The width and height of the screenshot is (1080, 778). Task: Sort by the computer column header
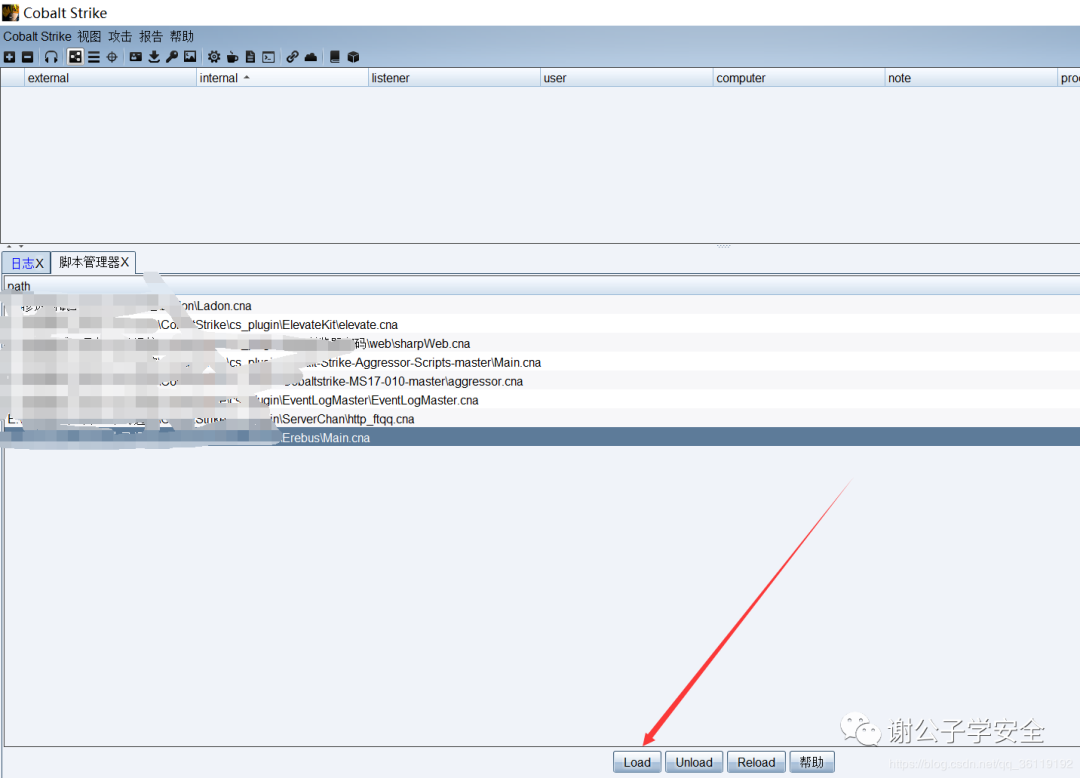[x=799, y=78]
